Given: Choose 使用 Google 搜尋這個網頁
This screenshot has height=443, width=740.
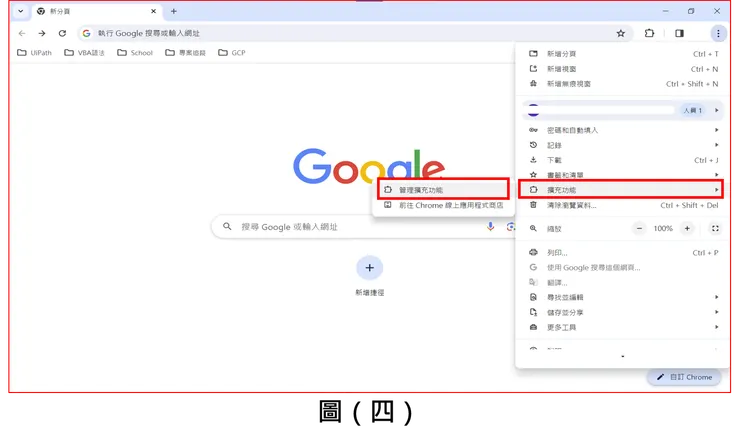Looking at the screenshot, I should pos(623,267).
